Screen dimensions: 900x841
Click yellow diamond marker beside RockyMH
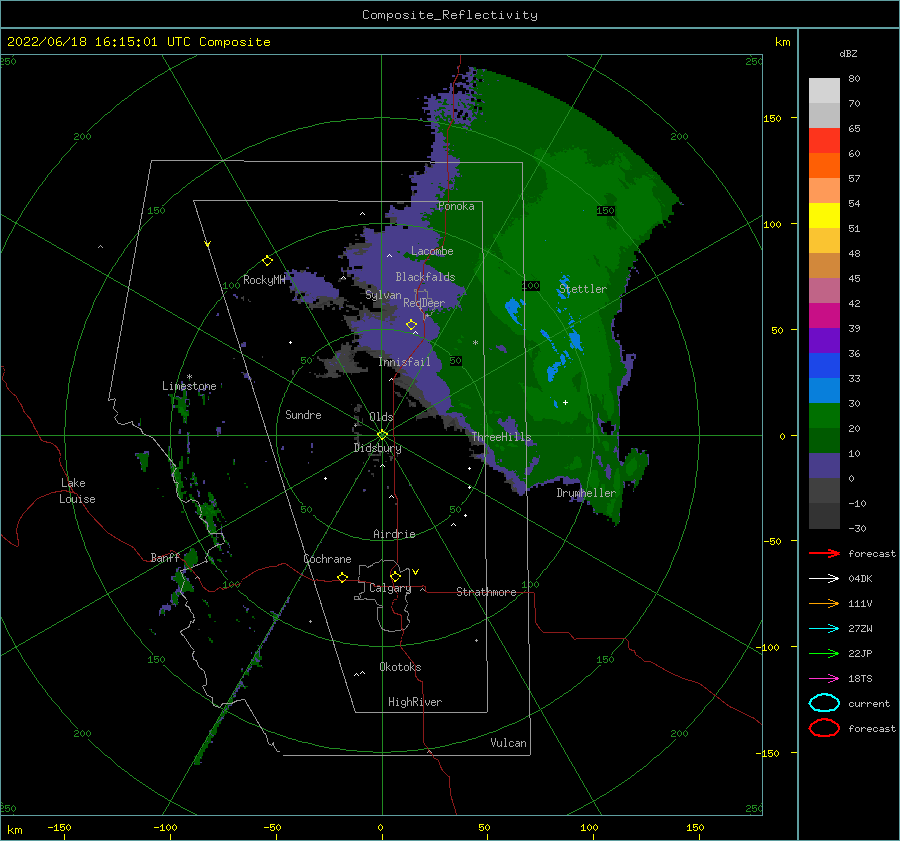pos(267,261)
